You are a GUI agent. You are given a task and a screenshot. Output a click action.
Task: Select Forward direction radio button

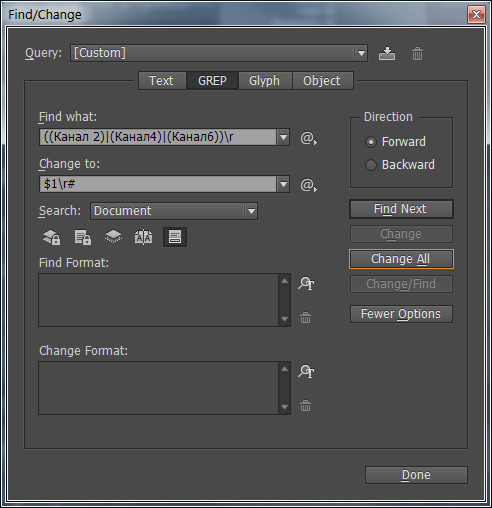point(371,142)
